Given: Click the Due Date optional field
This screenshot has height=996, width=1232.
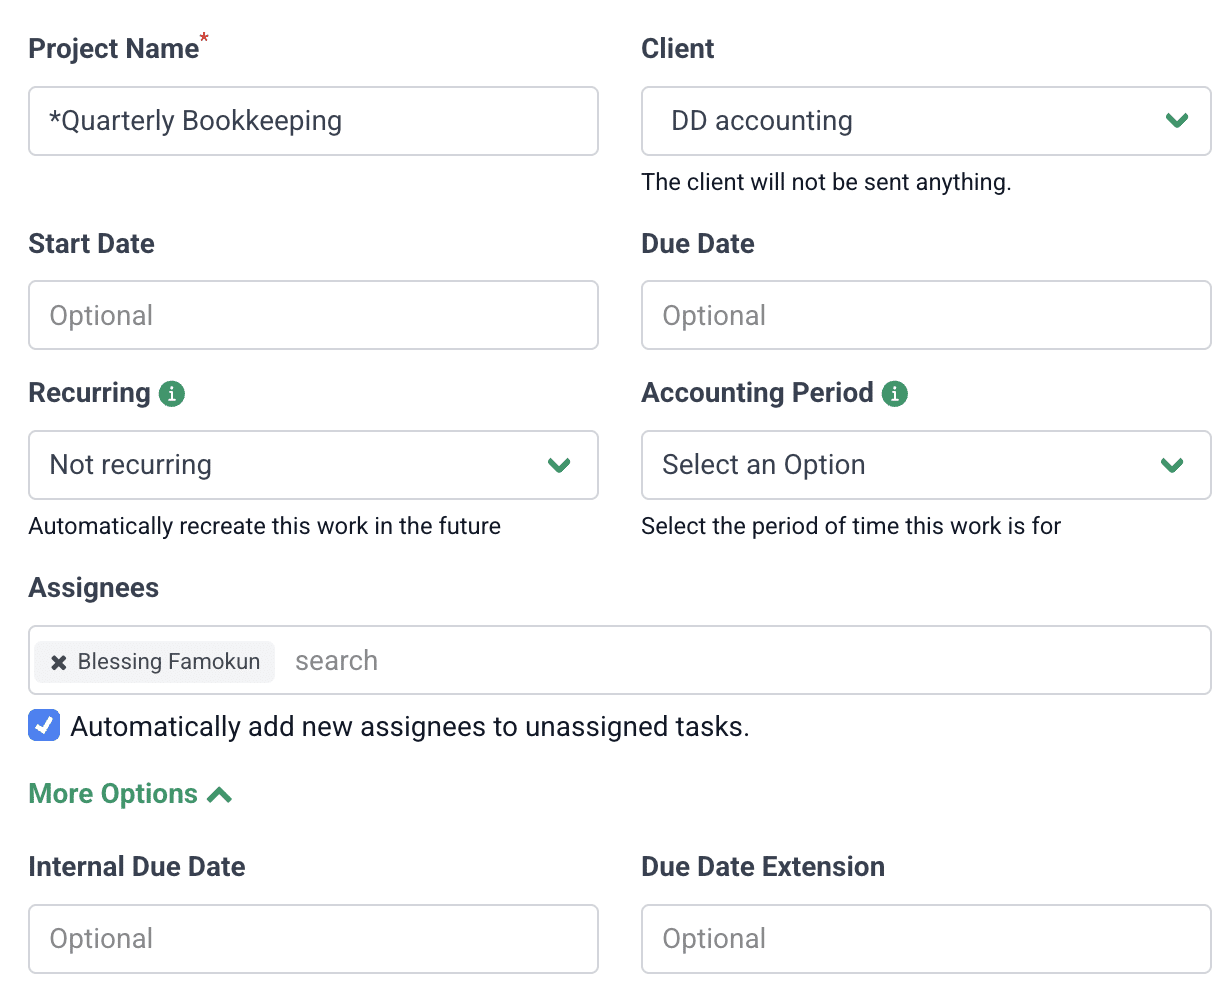Looking at the screenshot, I should [925, 315].
